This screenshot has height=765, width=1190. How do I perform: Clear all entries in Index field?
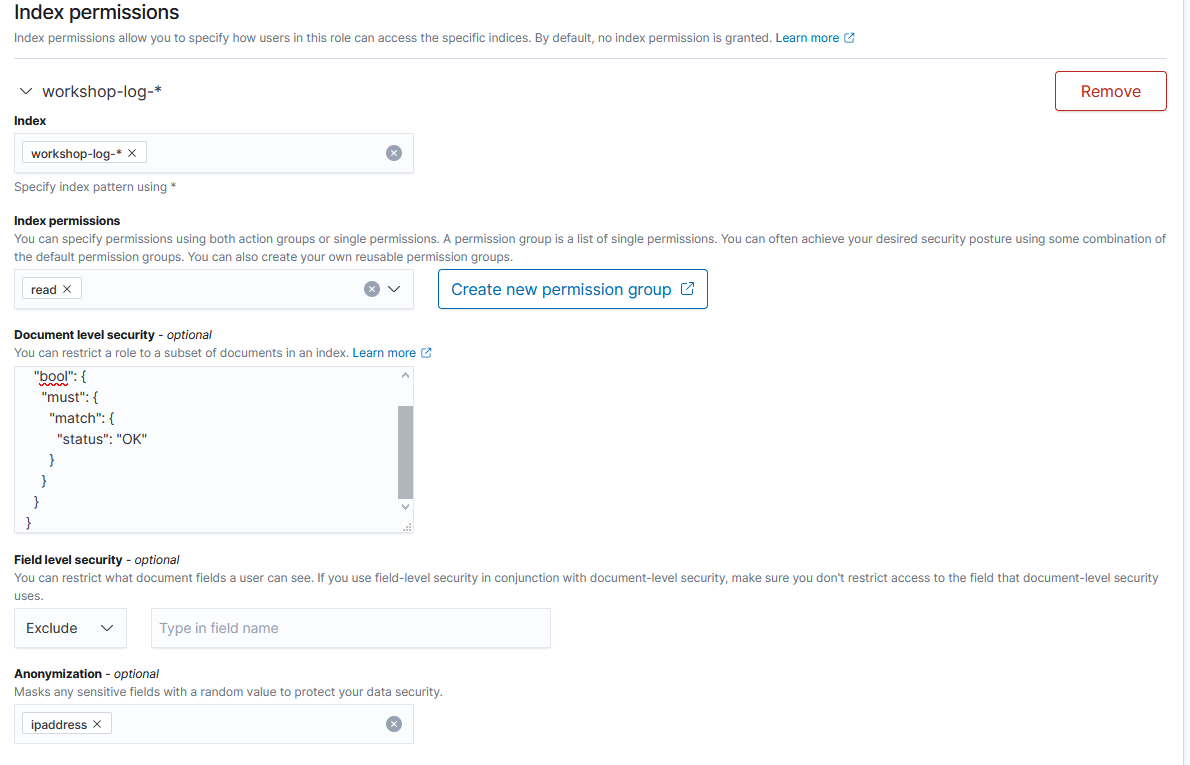(x=394, y=153)
